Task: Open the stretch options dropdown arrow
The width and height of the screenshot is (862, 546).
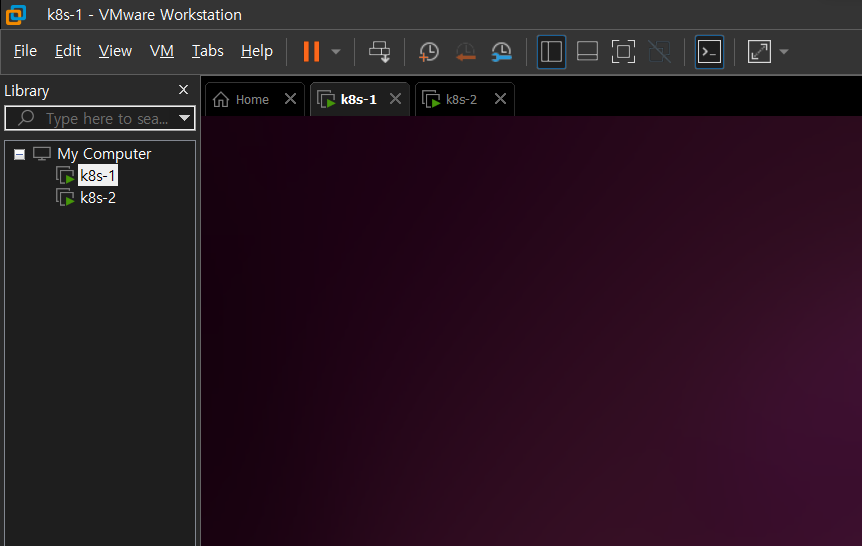Action: (x=784, y=52)
